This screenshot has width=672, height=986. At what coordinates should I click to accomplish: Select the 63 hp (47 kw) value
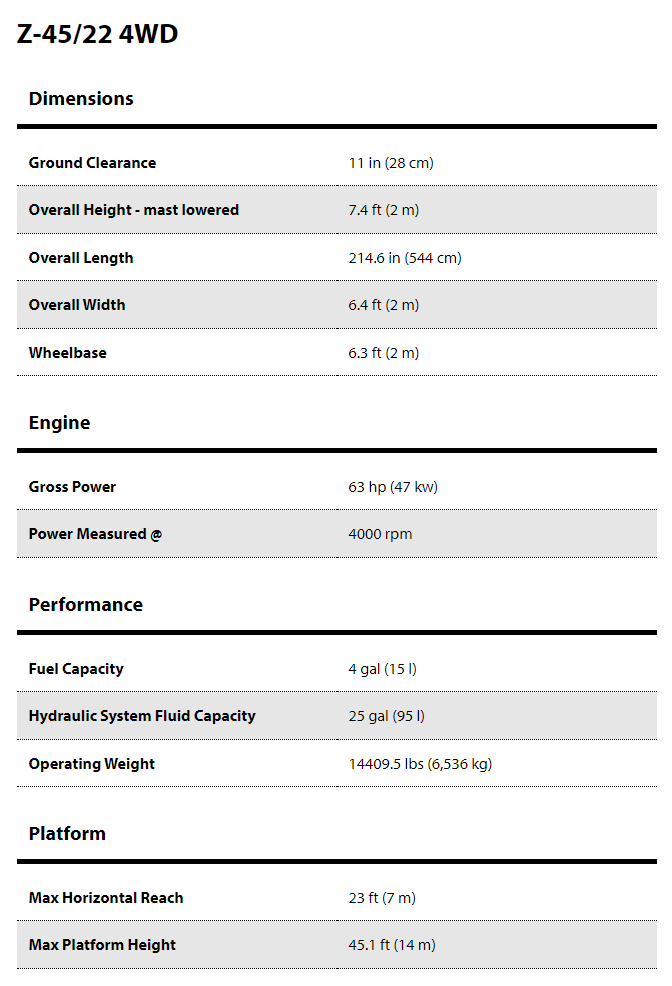[393, 487]
